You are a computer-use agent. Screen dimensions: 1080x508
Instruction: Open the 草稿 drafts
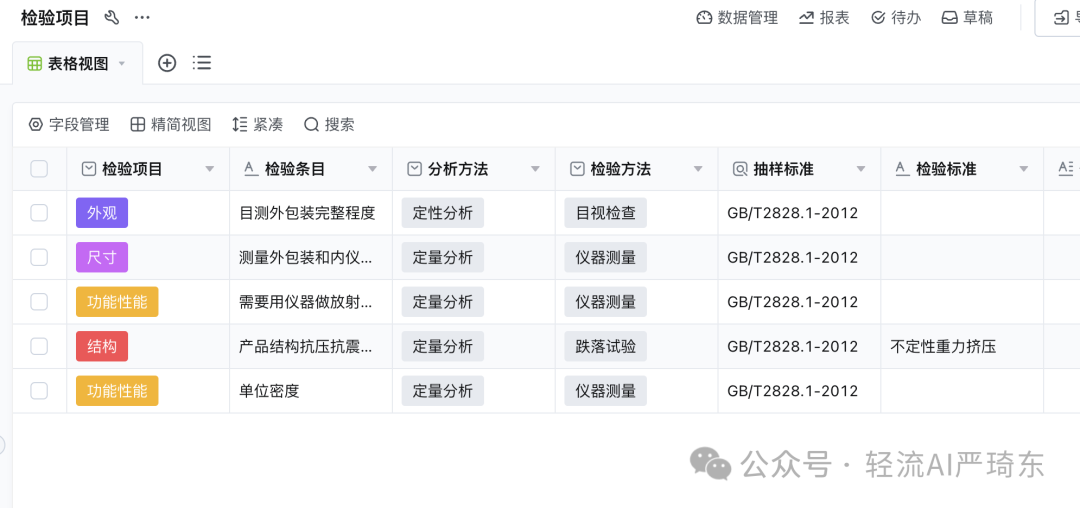[x=968, y=18]
